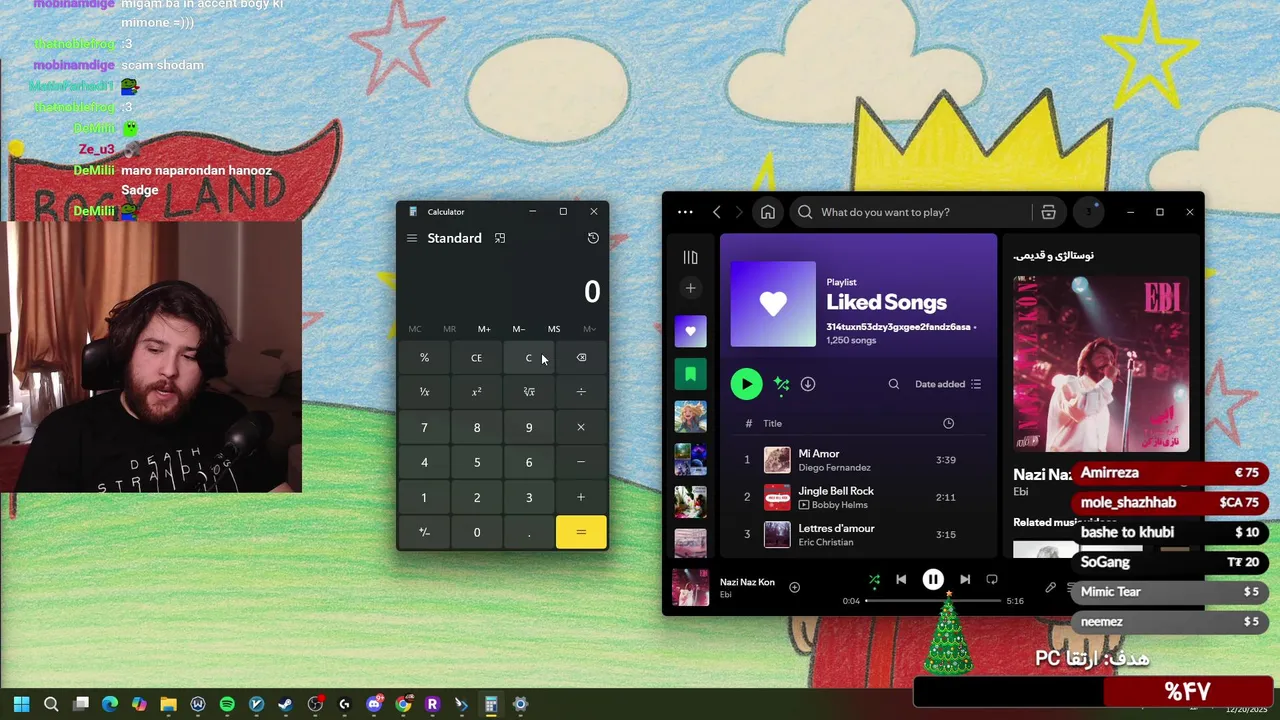Download the Liked Songs playlist
The width and height of the screenshot is (1280, 720).
click(x=808, y=384)
